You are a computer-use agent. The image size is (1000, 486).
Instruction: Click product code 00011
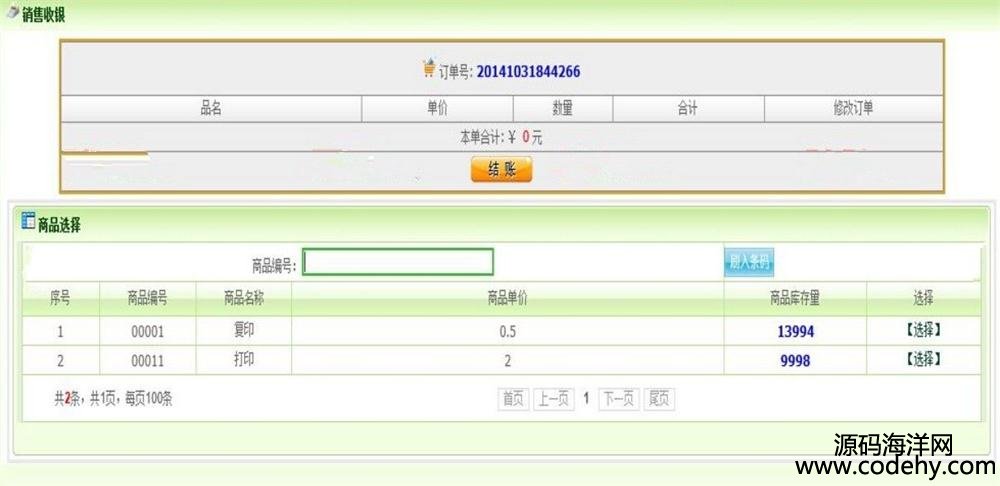tap(147, 361)
